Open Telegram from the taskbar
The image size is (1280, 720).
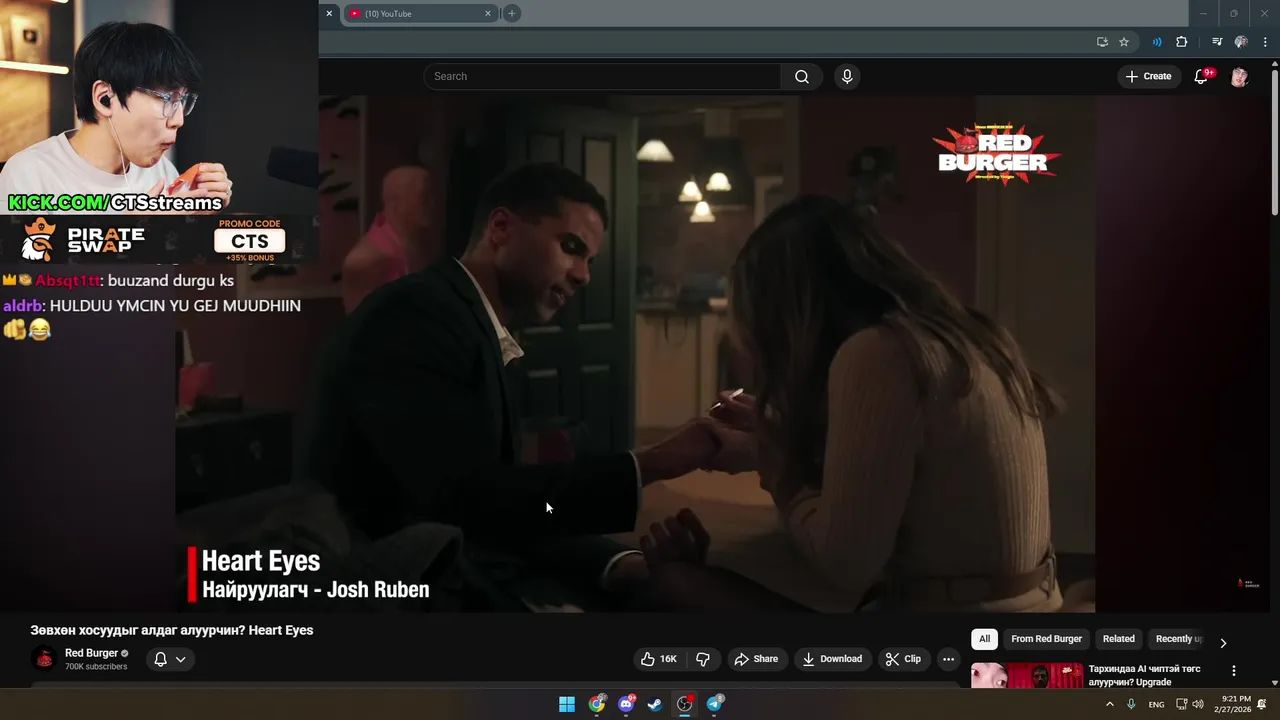(x=714, y=704)
